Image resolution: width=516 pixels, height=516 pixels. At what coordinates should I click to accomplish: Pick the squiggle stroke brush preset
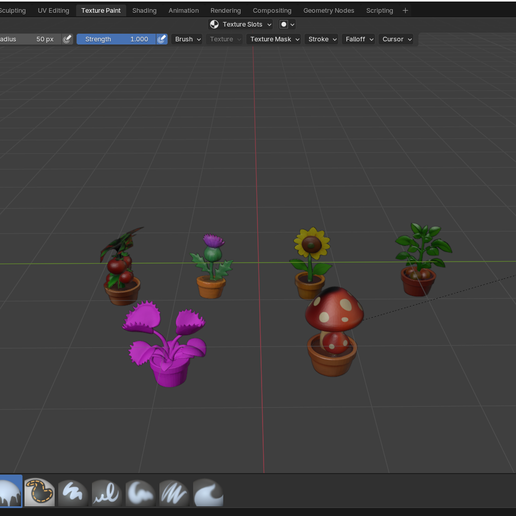click(x=73, y=492)
